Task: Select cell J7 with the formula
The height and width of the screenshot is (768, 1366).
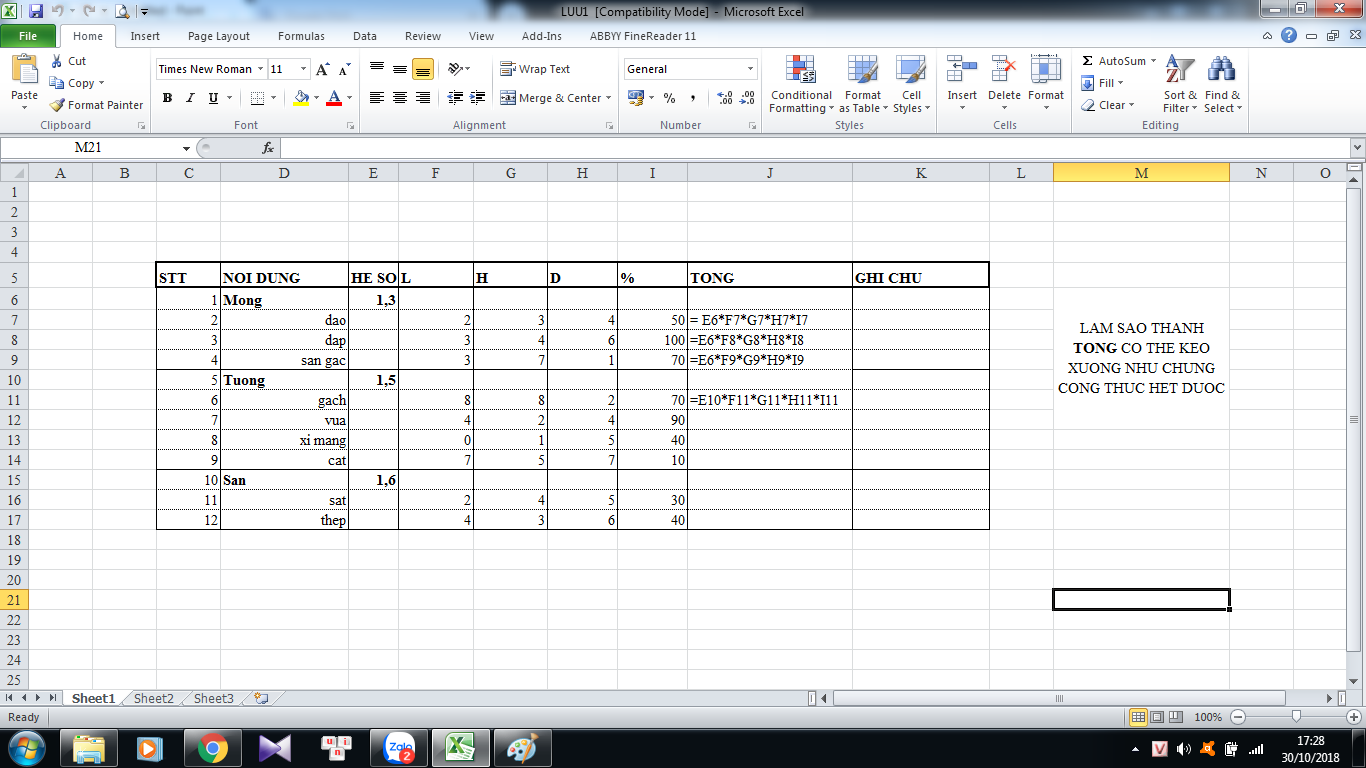Action: pyautogui.click(x=769, y=320)
